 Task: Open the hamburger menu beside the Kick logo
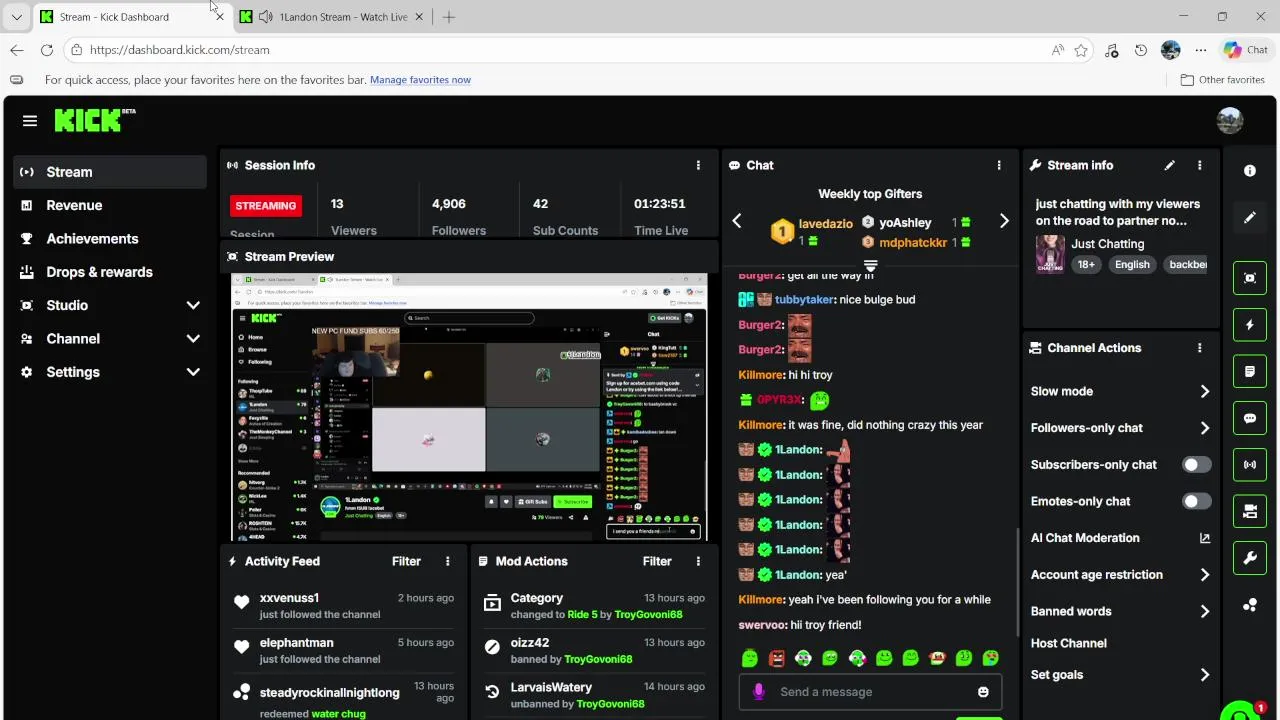point(30,121)
